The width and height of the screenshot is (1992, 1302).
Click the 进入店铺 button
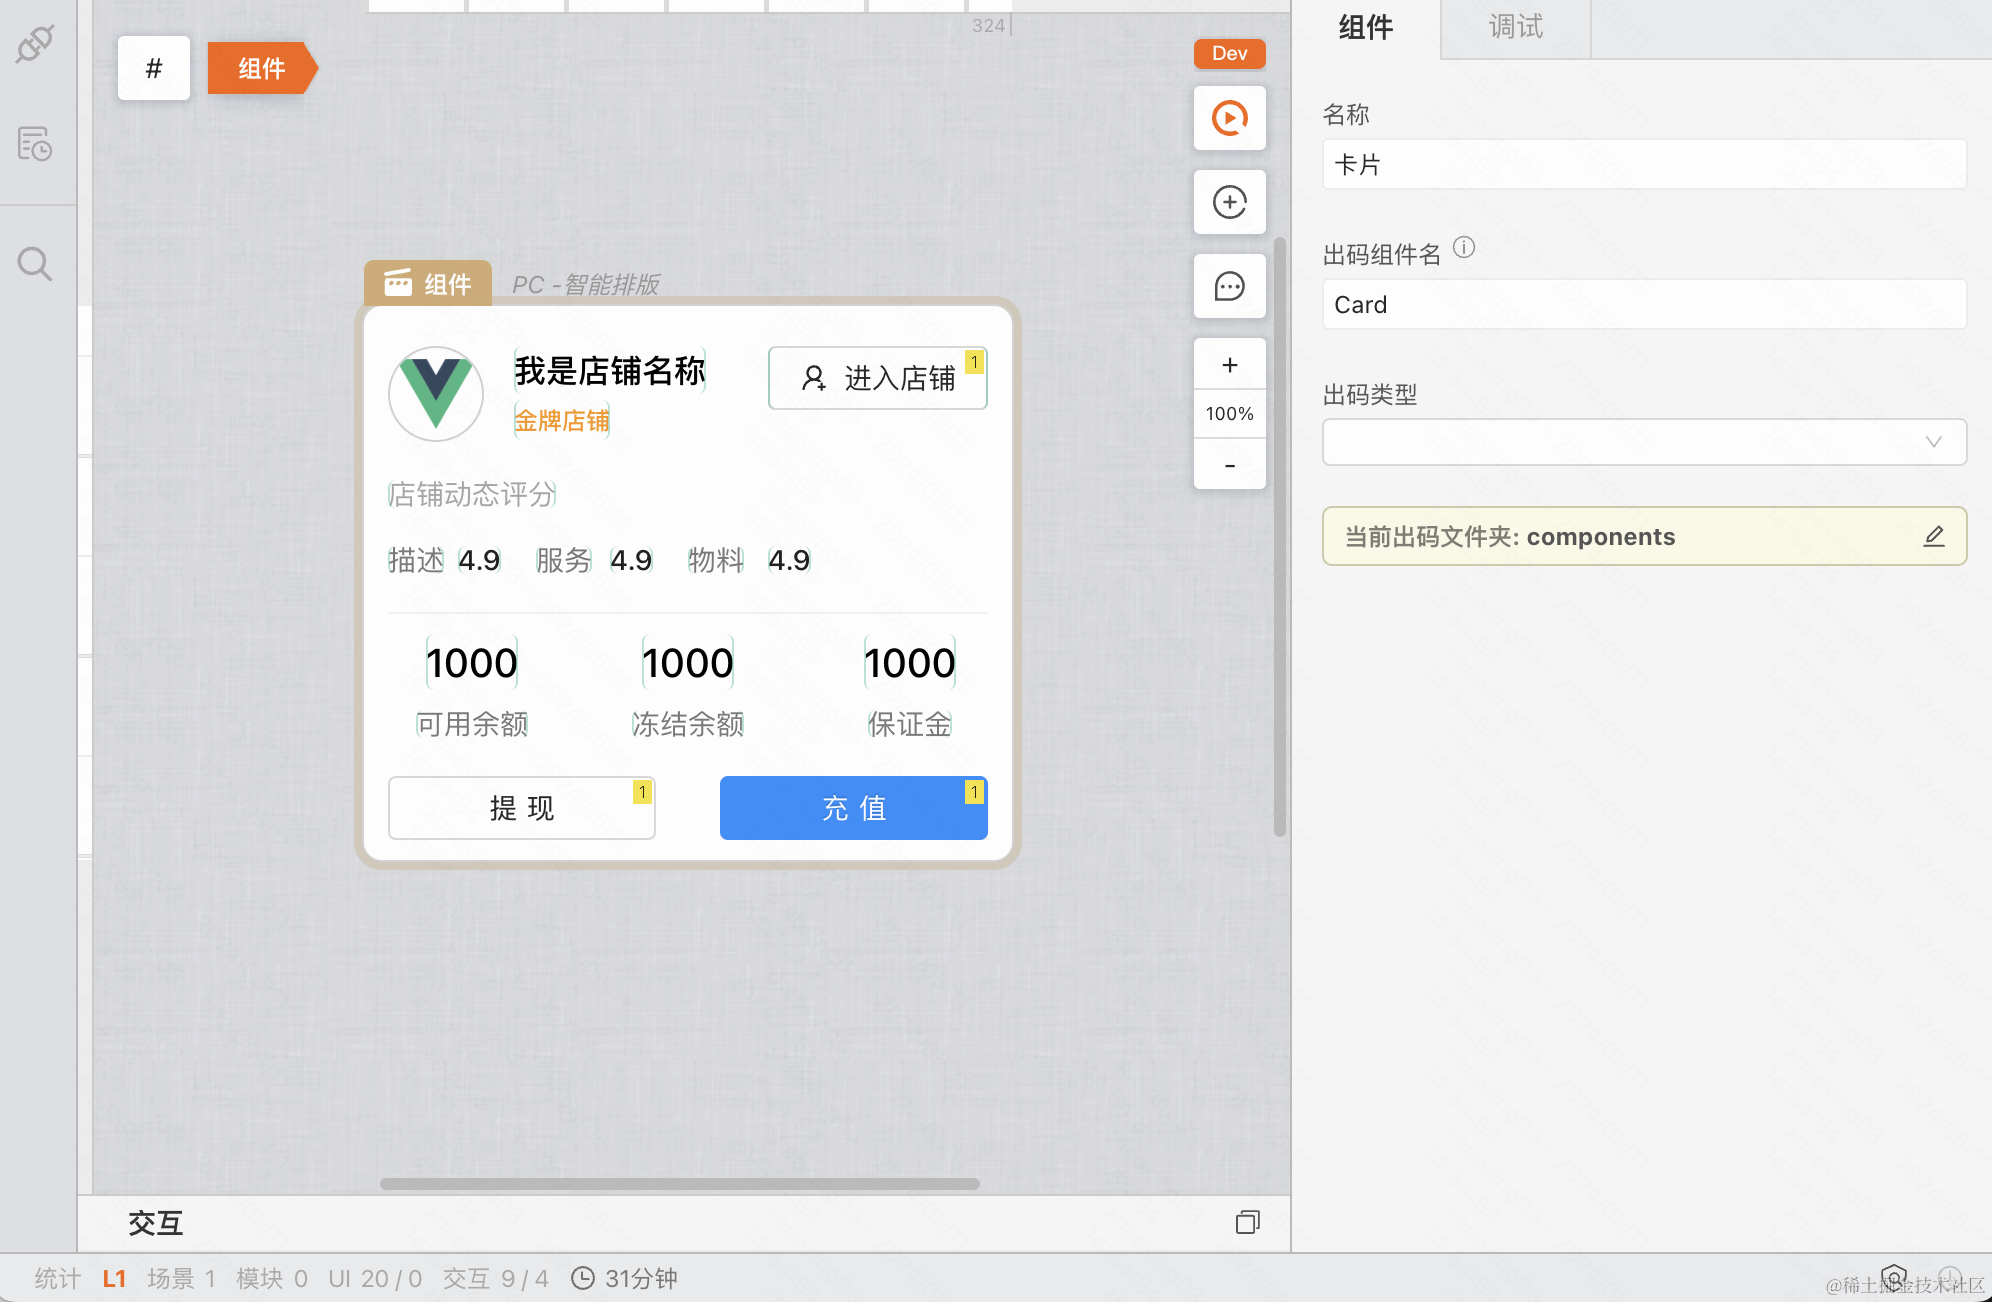click(x=877, y=378)
